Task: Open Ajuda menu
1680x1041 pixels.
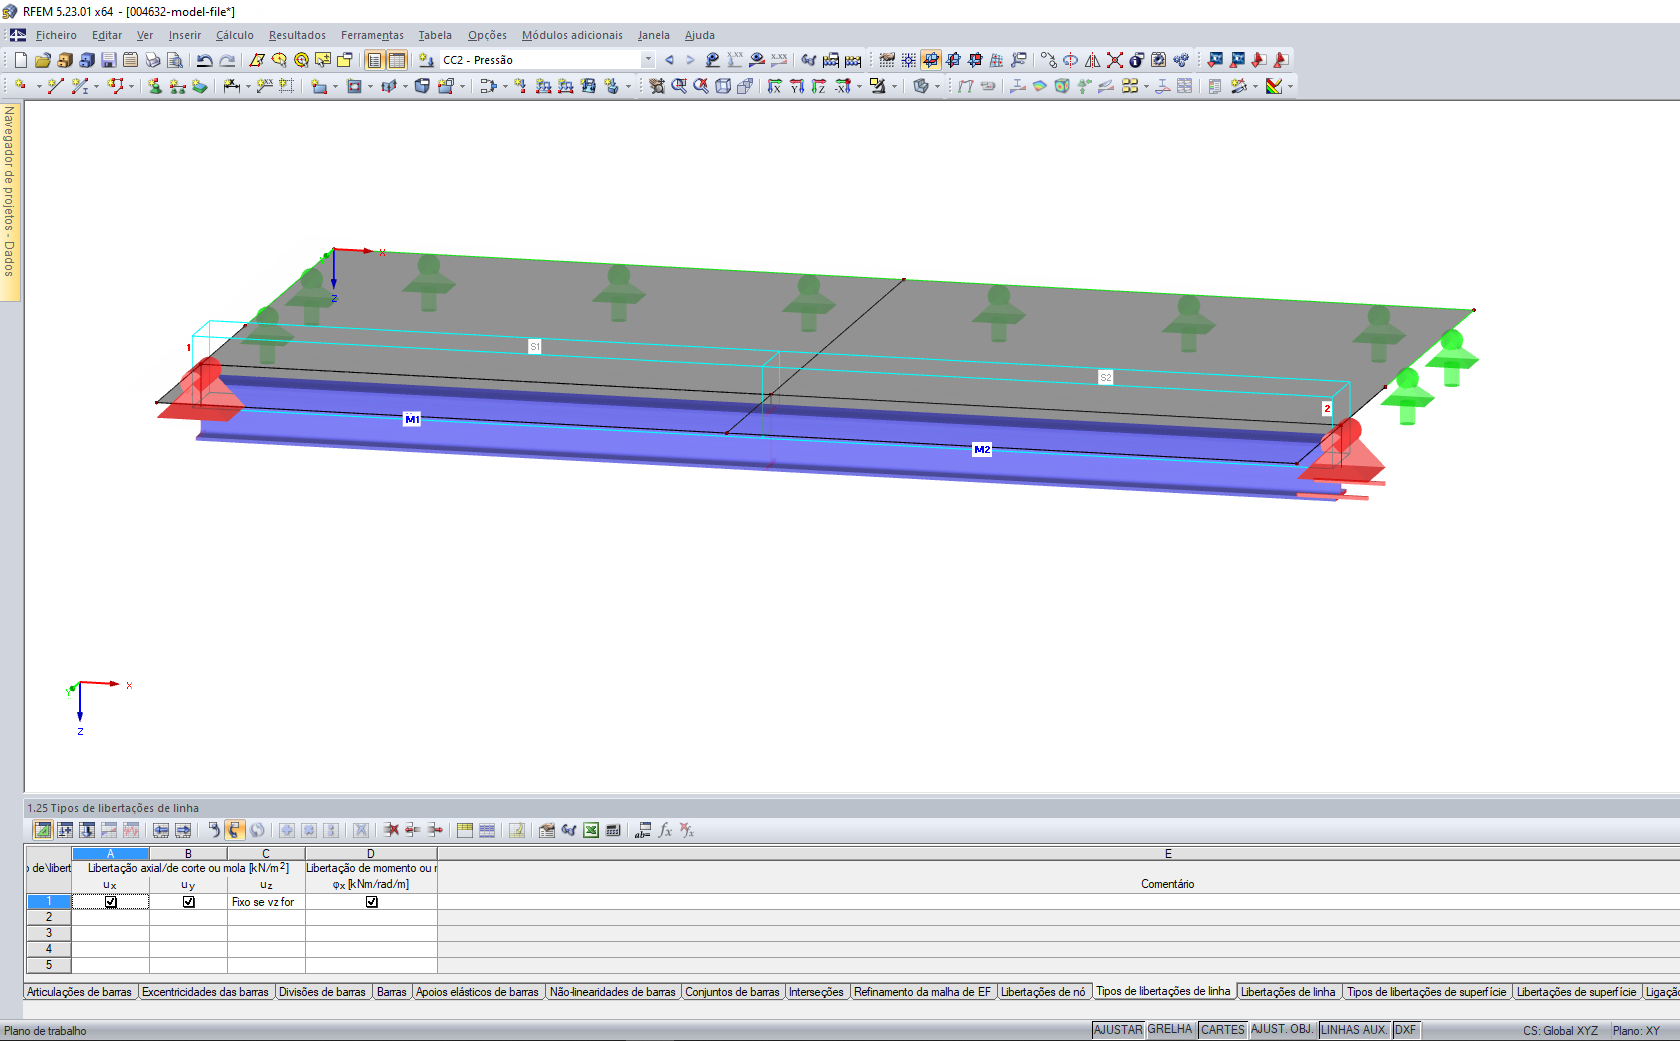Action: tap(700, 35)
